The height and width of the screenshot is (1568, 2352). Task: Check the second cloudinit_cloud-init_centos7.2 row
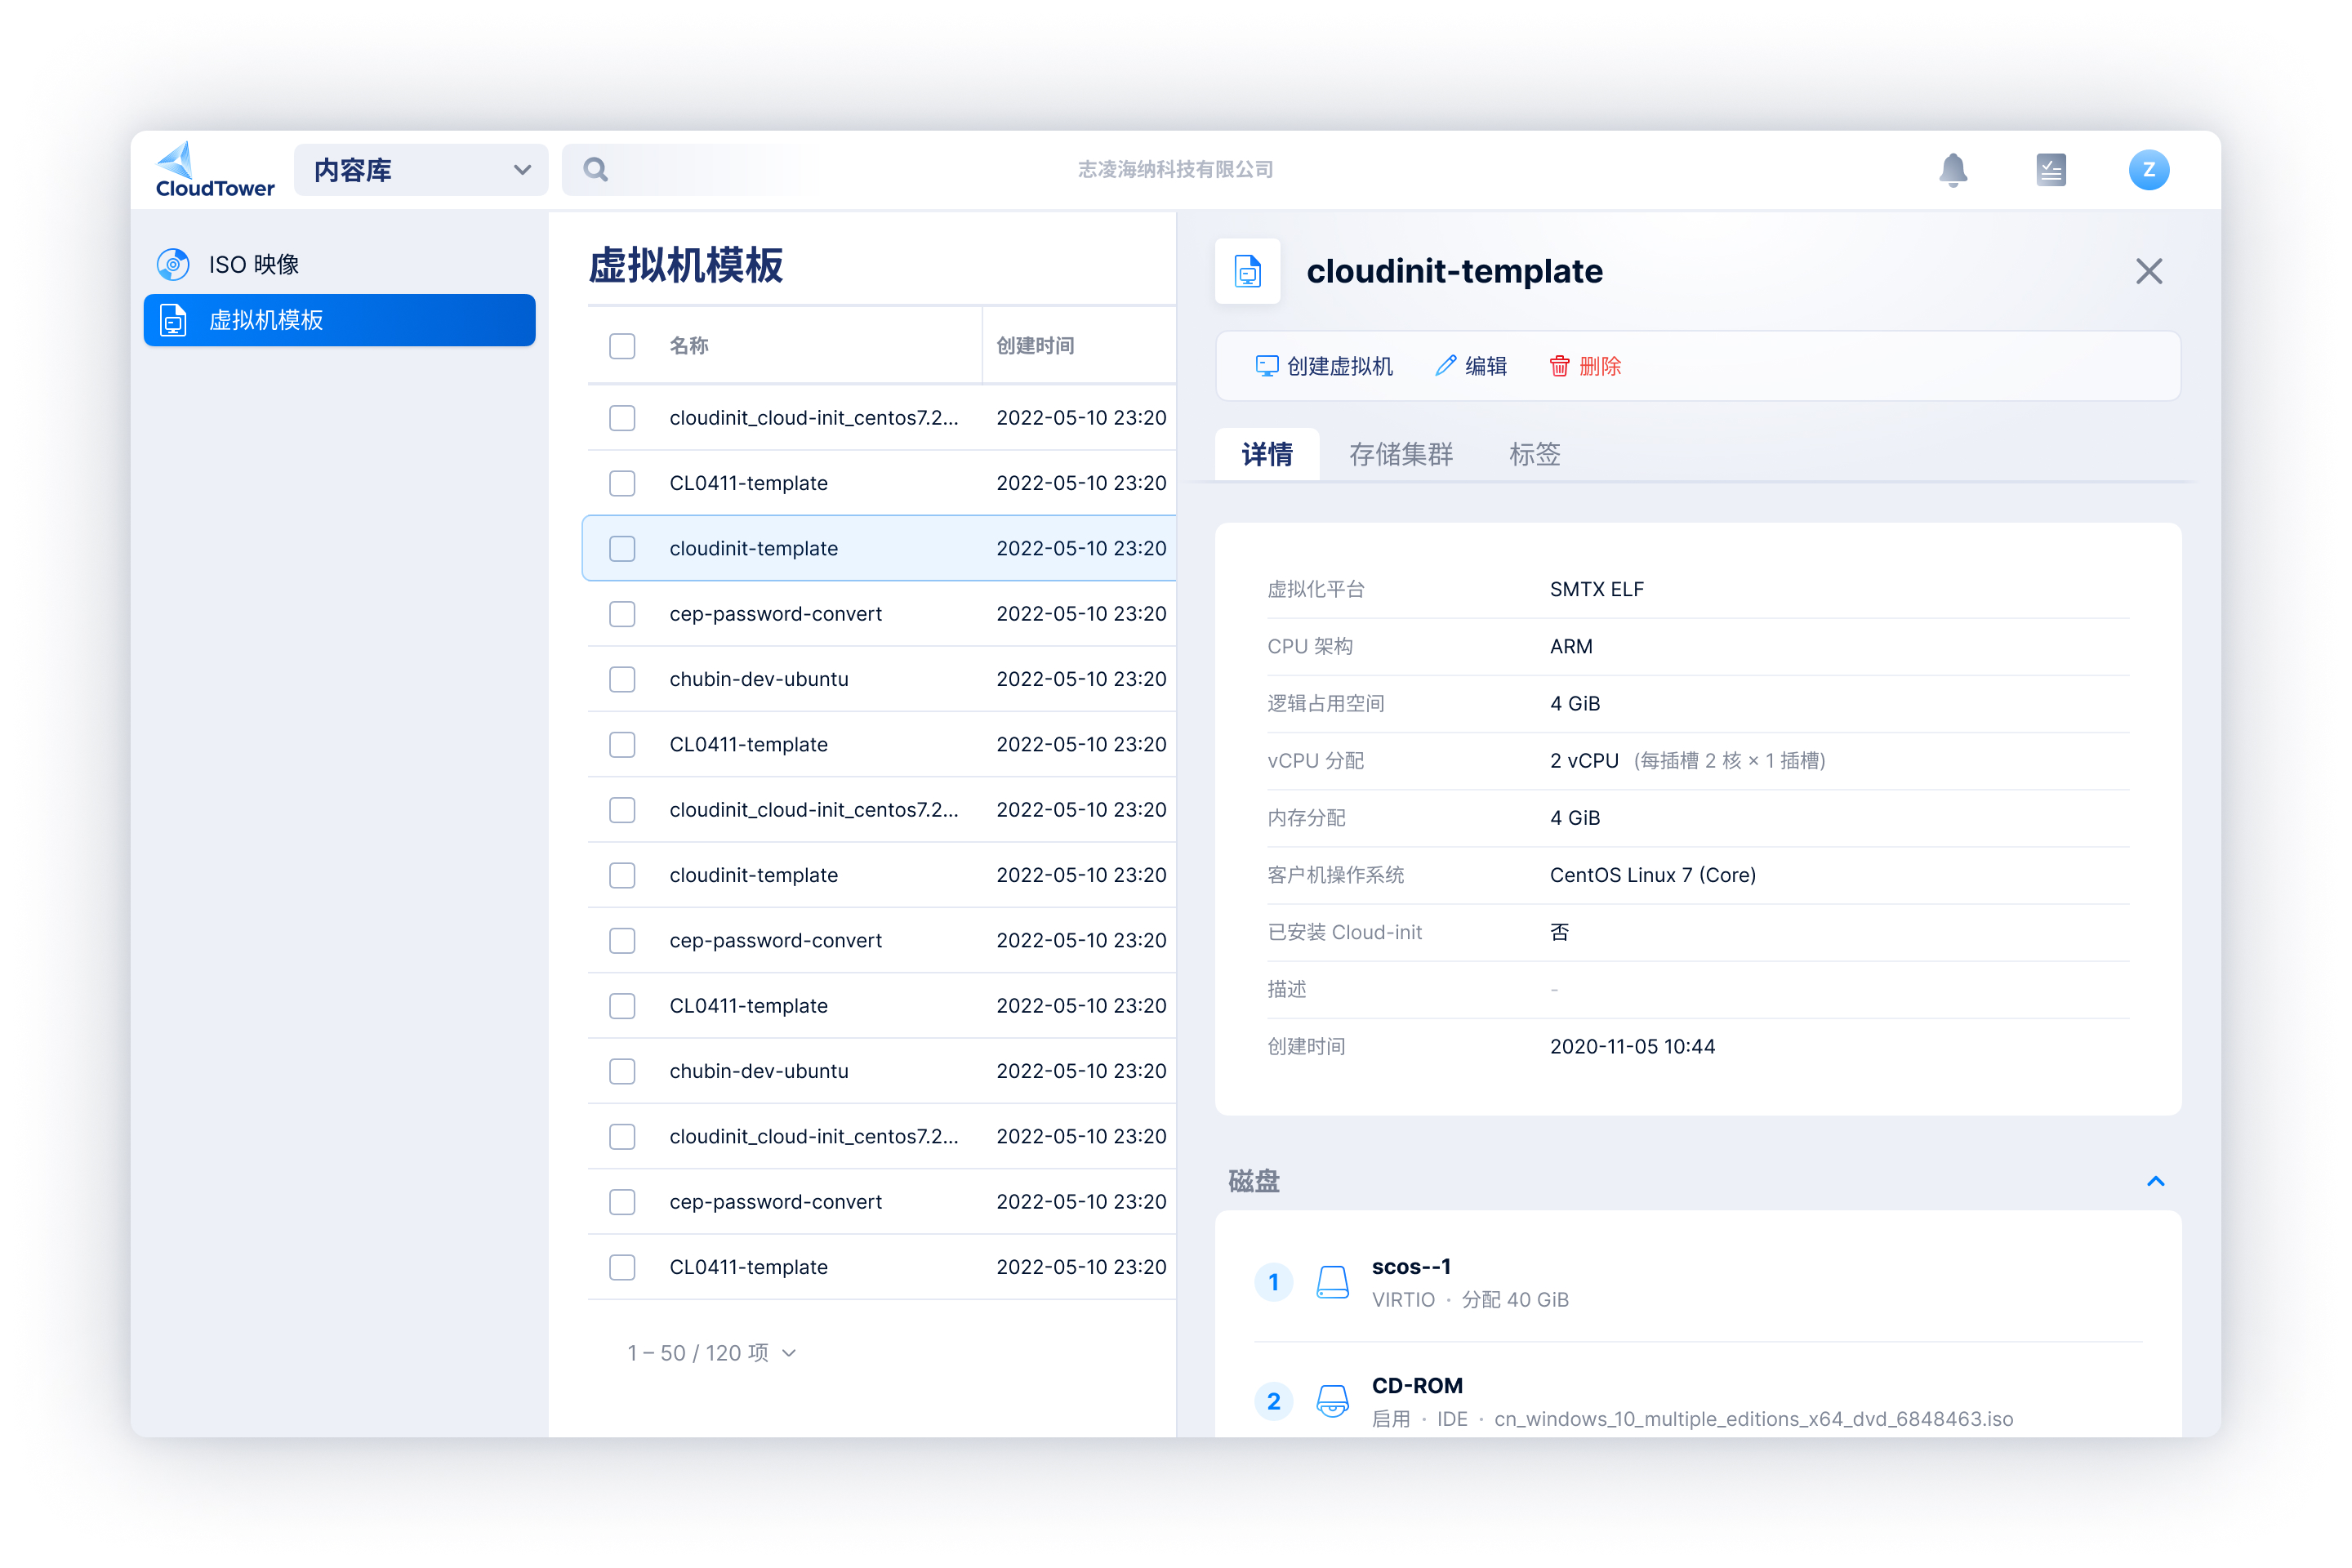622,810
